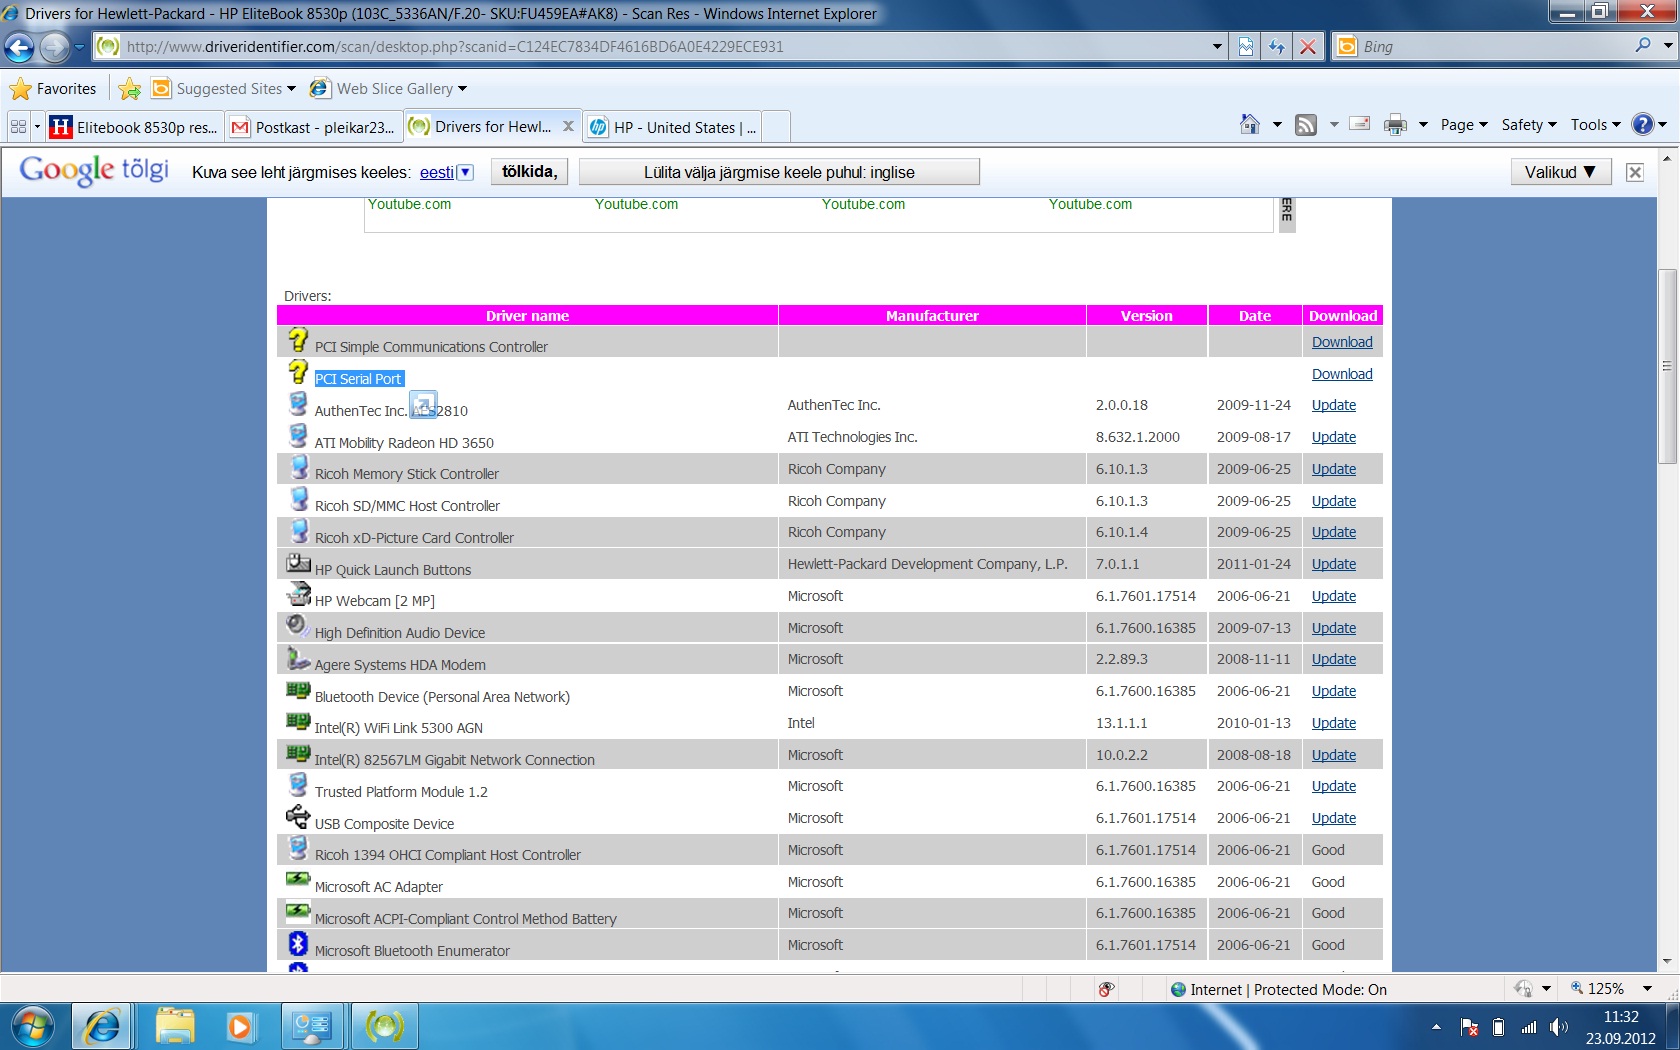The image size is (1680, 1050).
Task: Close the Drivers for Hewl... tab
Action: point(568,126)
